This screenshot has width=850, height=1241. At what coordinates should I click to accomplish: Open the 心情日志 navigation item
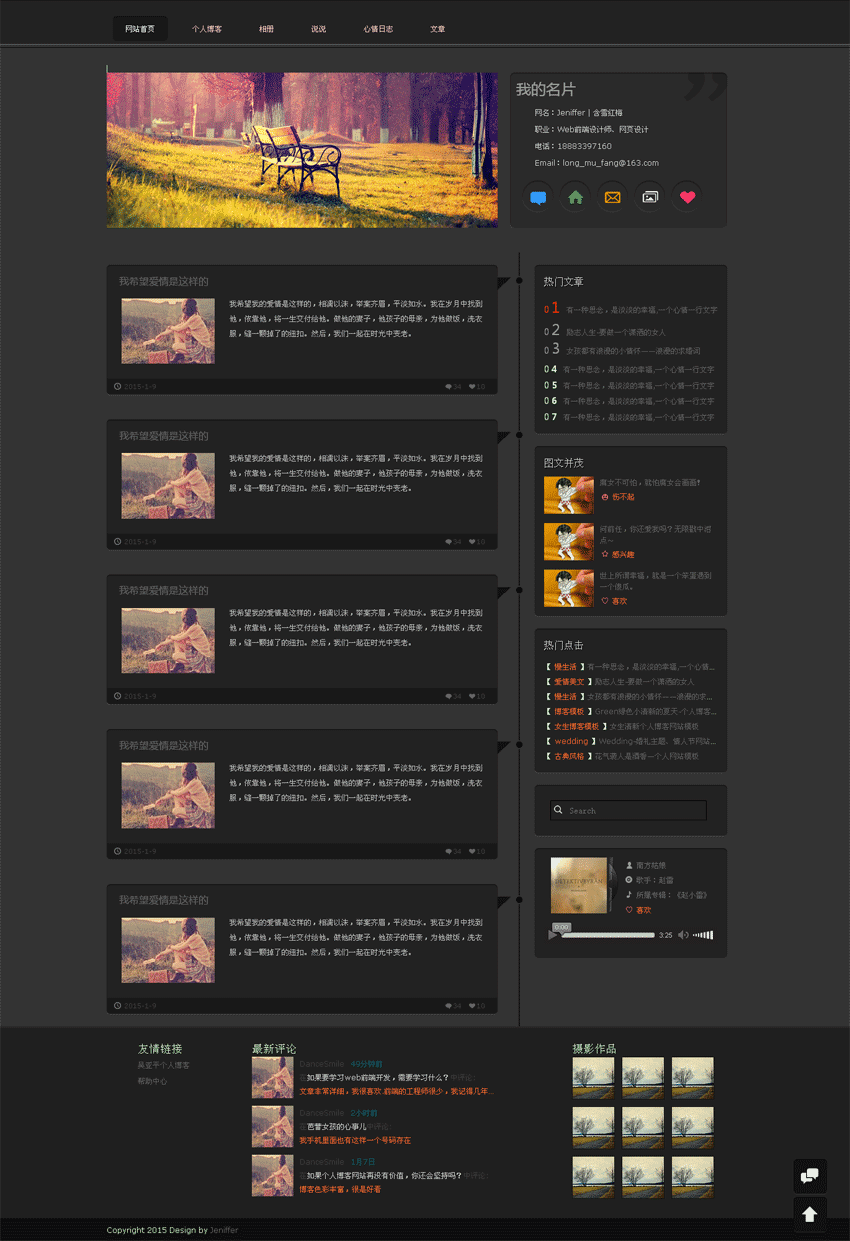[378, 29]
